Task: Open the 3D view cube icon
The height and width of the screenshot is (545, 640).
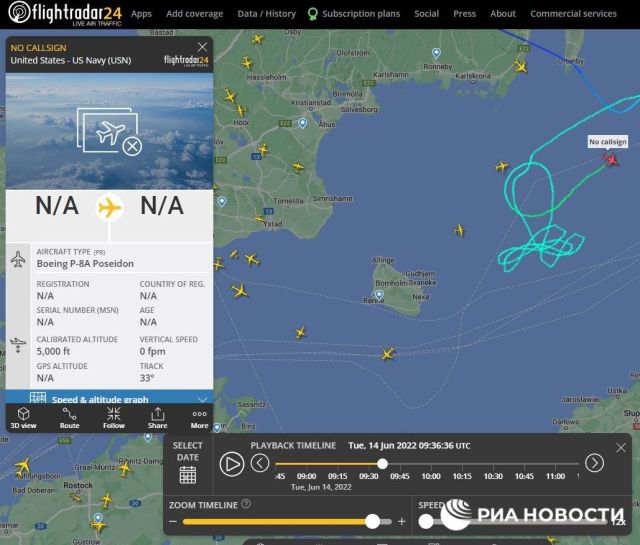Action: (x=23, y=414)
